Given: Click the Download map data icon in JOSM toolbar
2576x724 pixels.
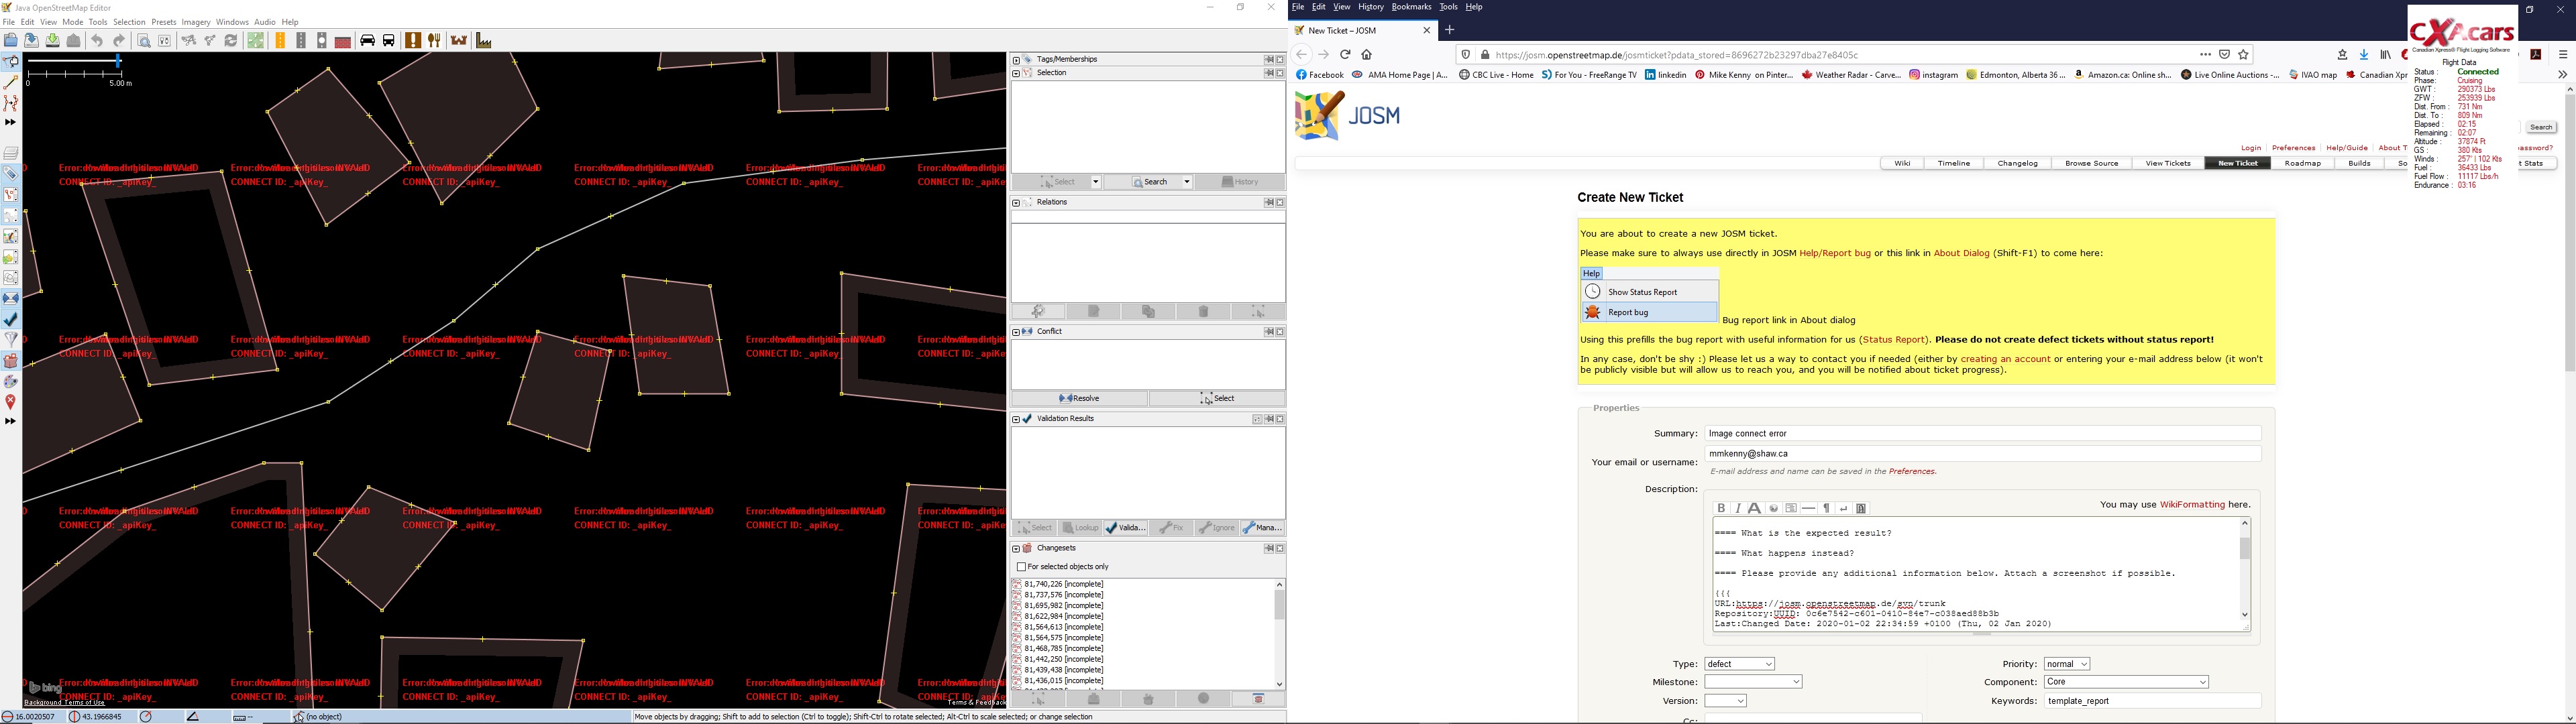Looking at the screenshot, I should click(53, 41).
